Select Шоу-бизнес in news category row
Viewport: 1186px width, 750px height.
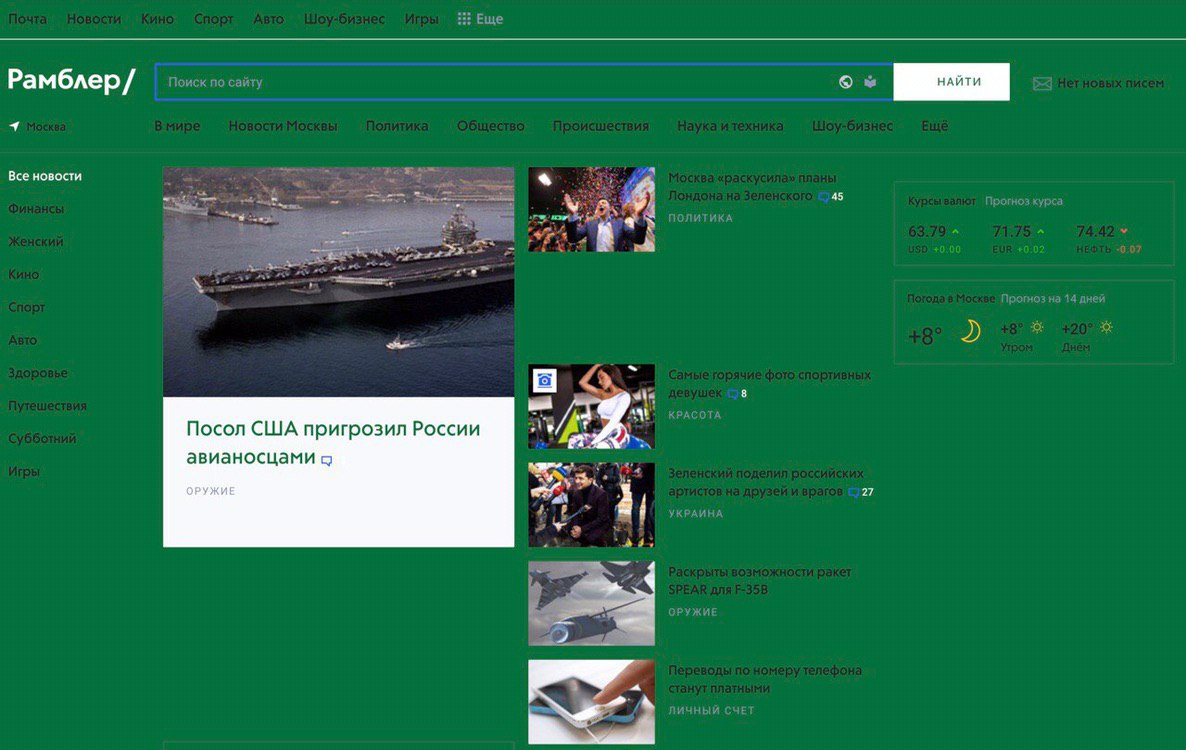(852, 126)
